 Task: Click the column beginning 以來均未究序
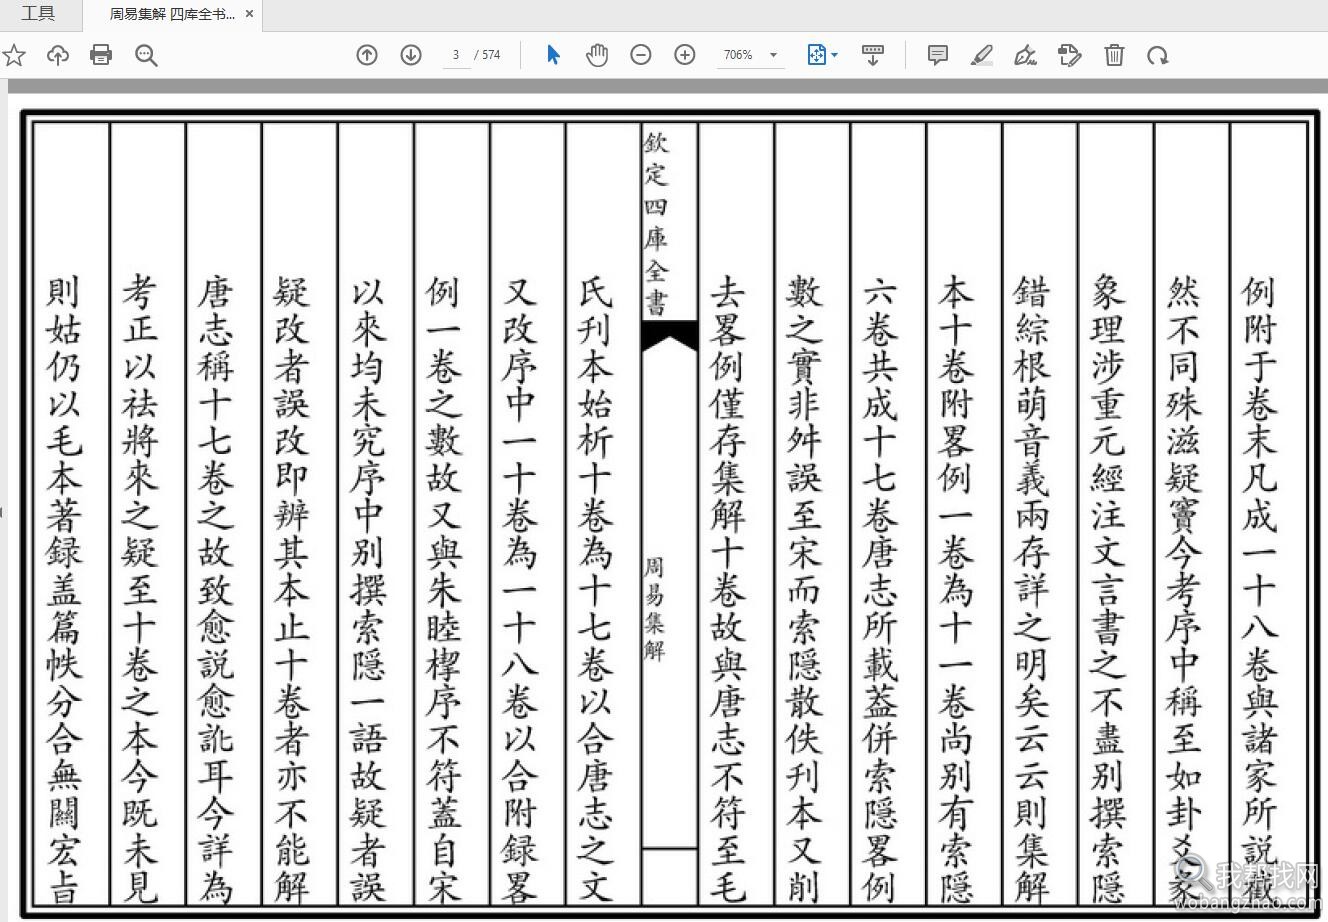[369, 589]
